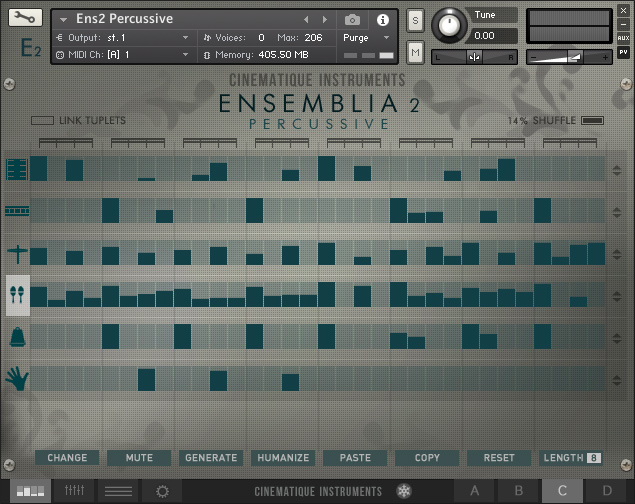Toggle the last tuplet bracket above grid
Screen dimensions: 635x504
[570, 142]
